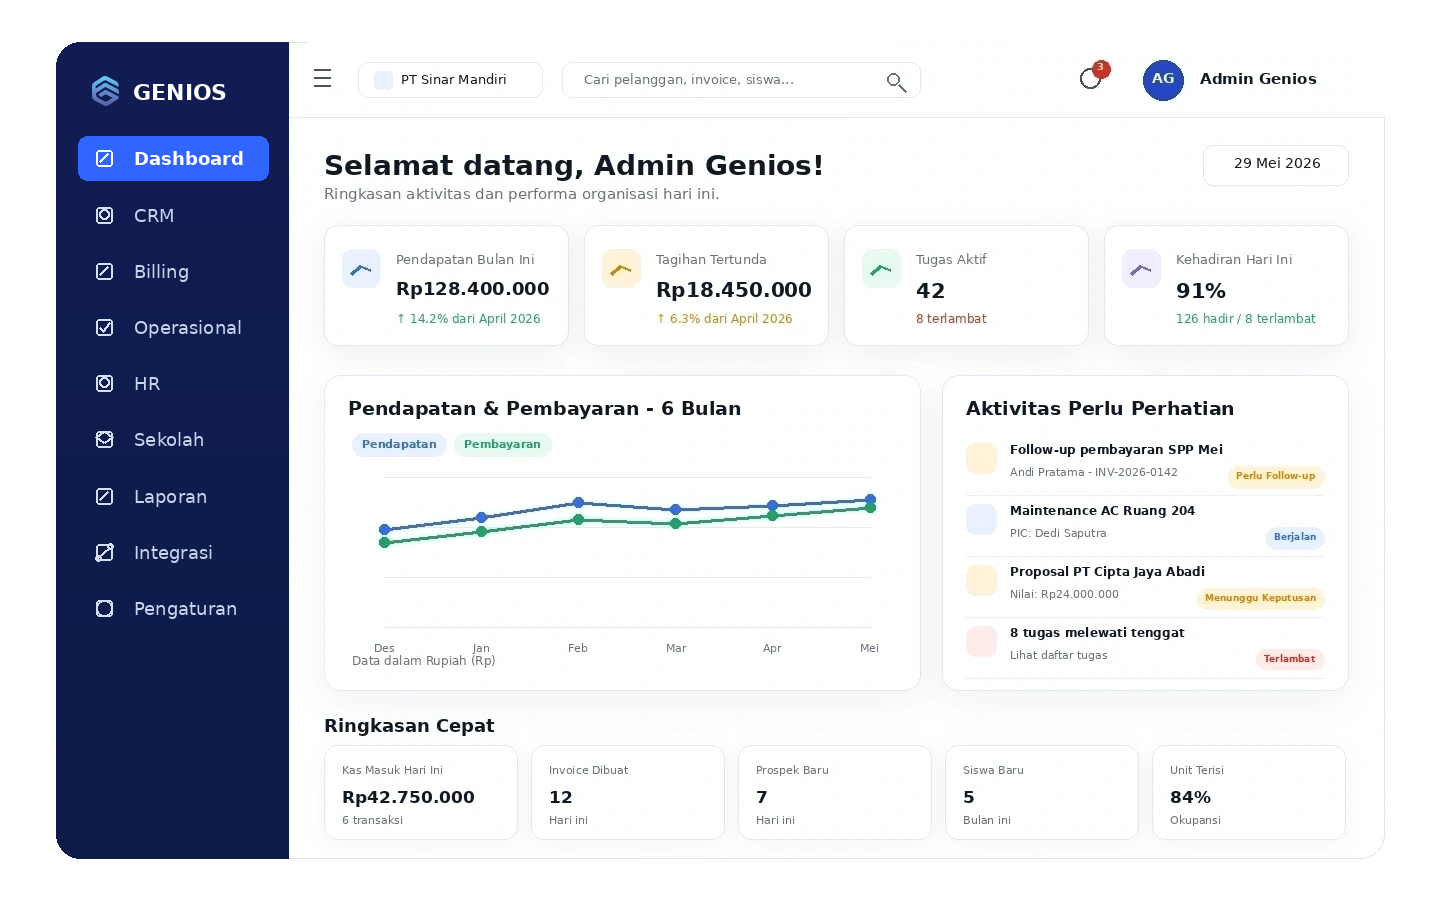Open the Siswa Baru card

(1042, 793)
